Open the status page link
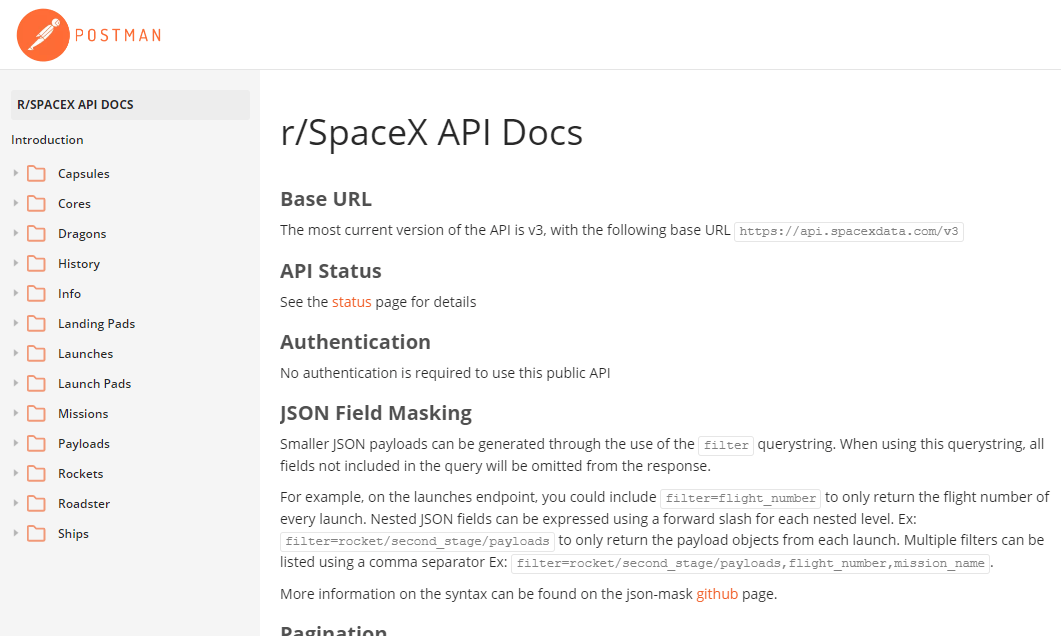The image size is (1062, 636). click(351, 302)
